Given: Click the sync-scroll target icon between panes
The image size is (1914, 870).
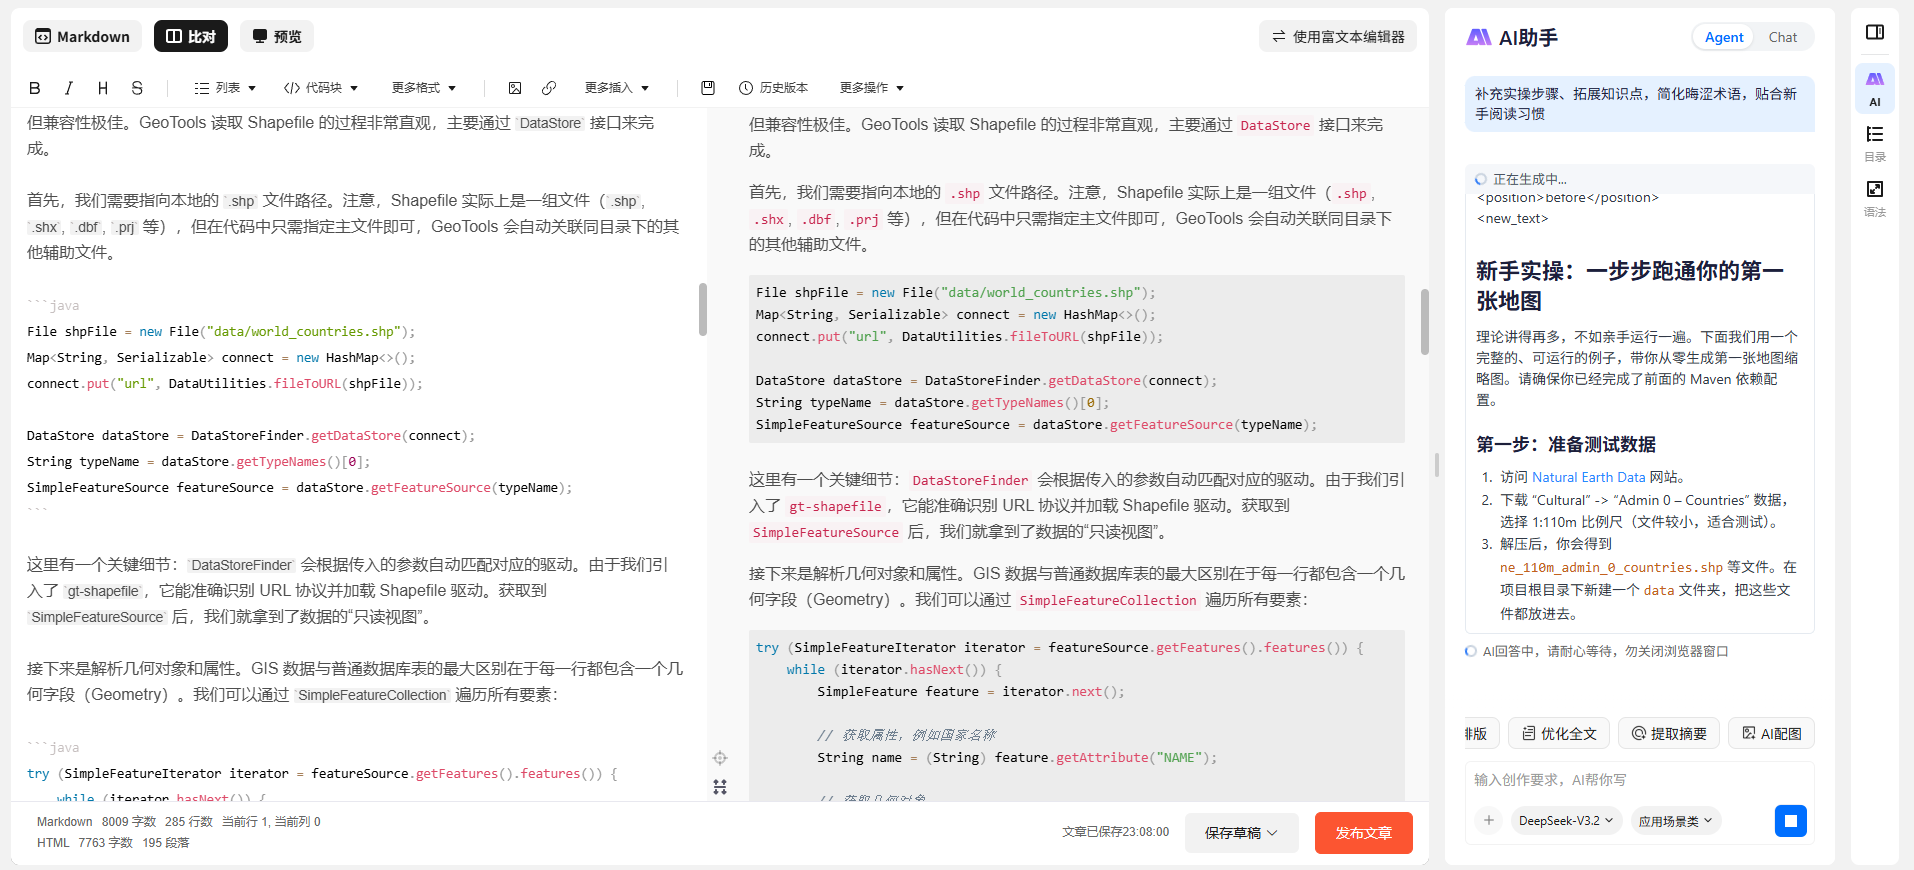Looking at the screenshot, I should click(720, 758).
